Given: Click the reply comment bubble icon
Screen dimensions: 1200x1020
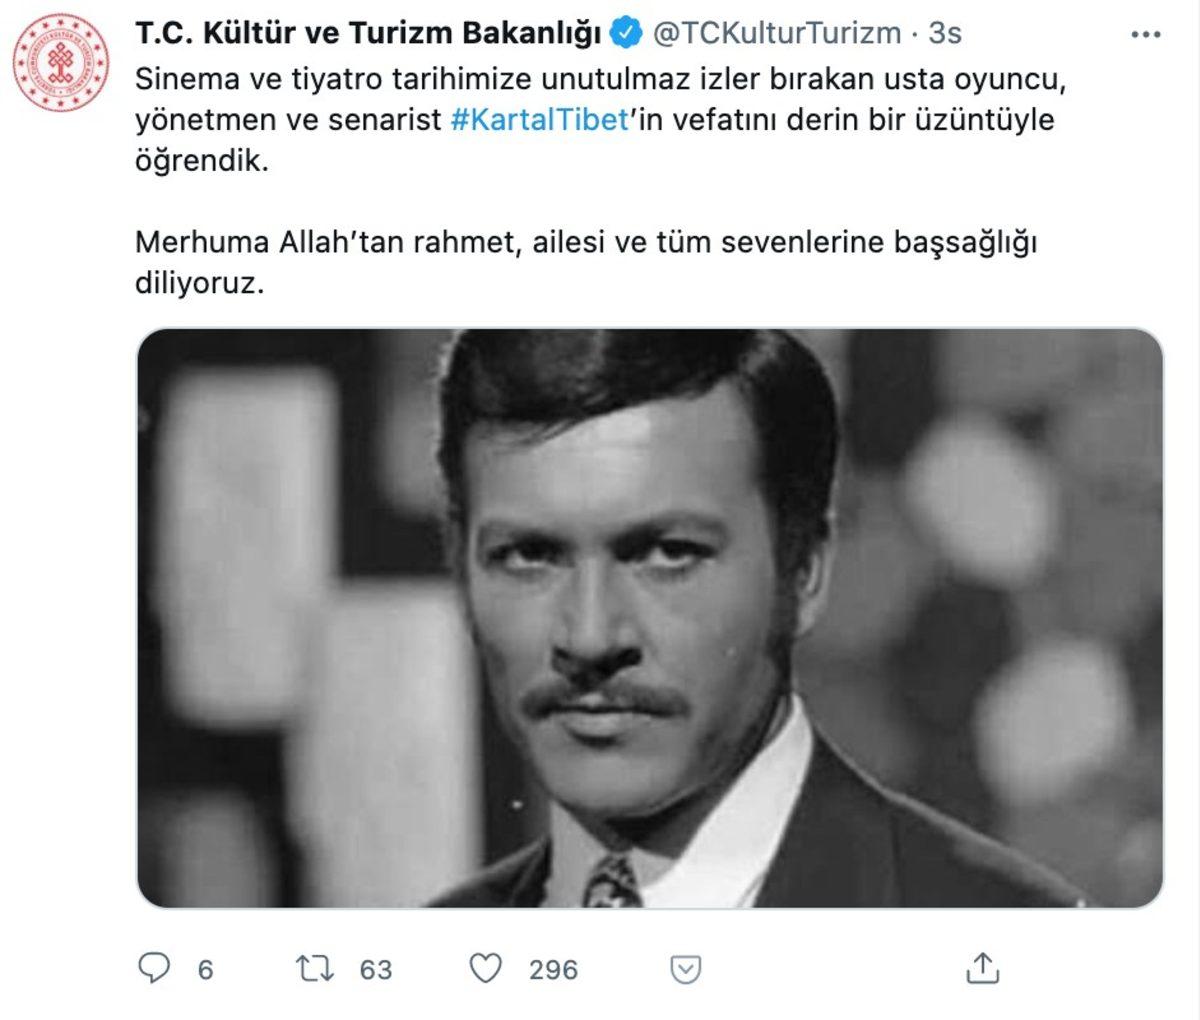Looking at the screenshot, I should (x=154, y=968).
